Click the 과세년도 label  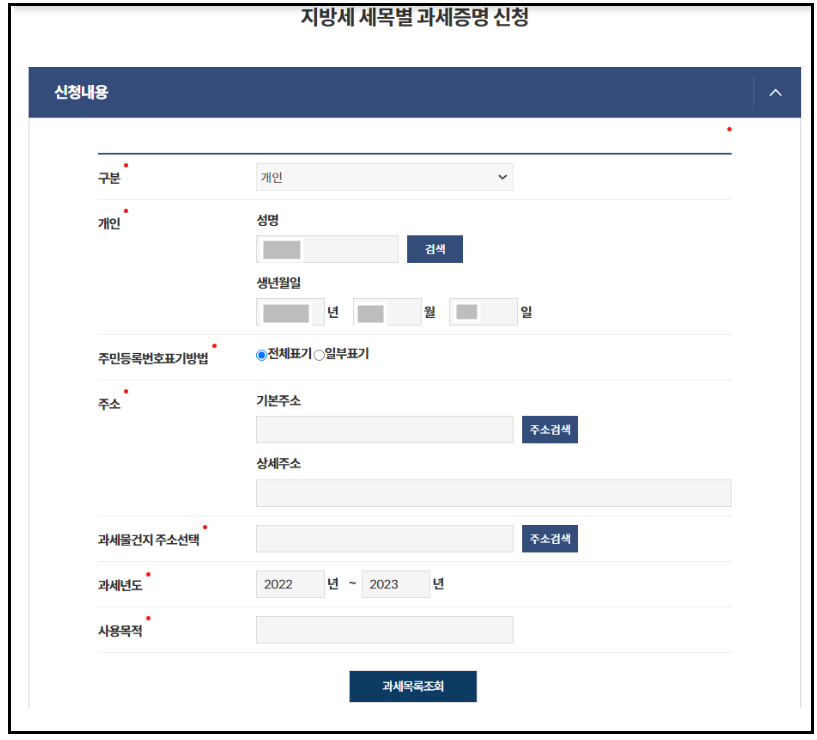[120, 586]
